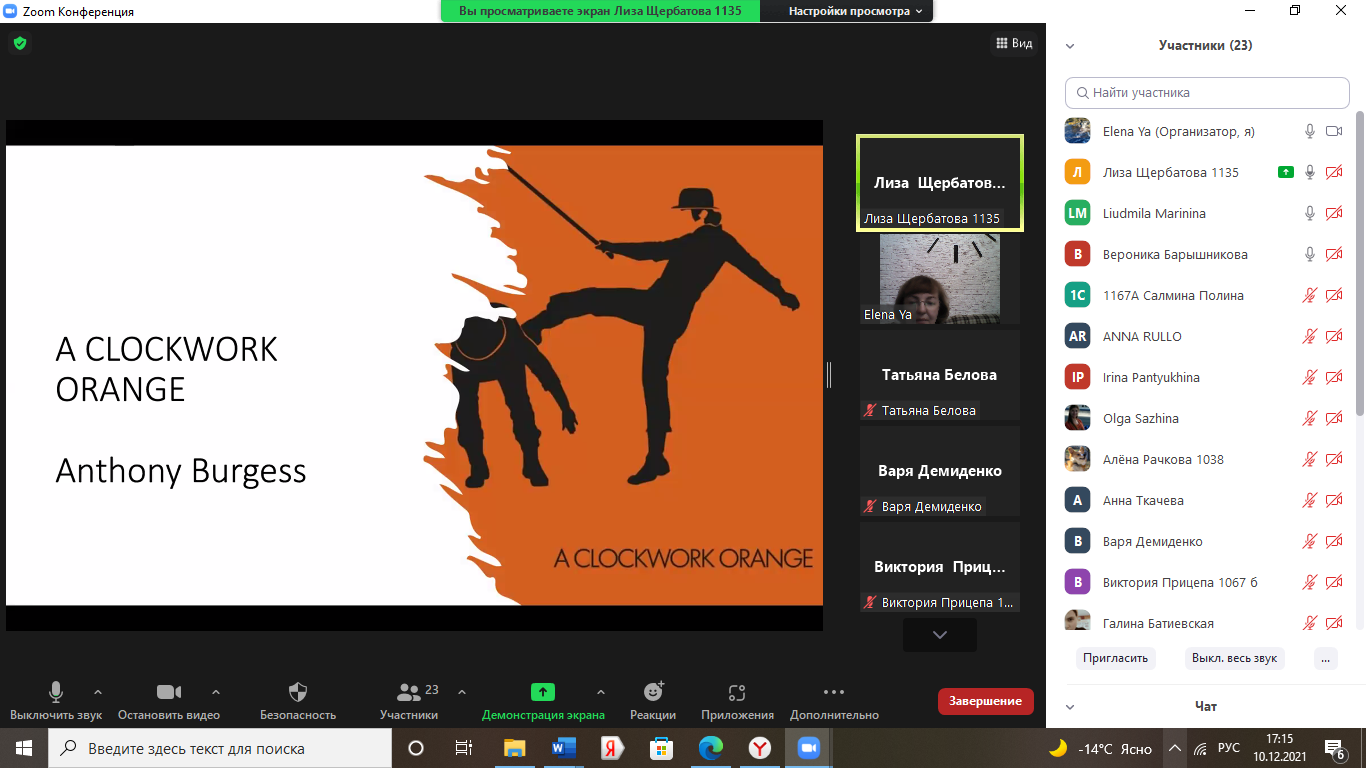The height and width of the screenshot is (768, 1366).
Task: Open Microsoft Edge from the taskbar
Action: click(x=711, y=748)
